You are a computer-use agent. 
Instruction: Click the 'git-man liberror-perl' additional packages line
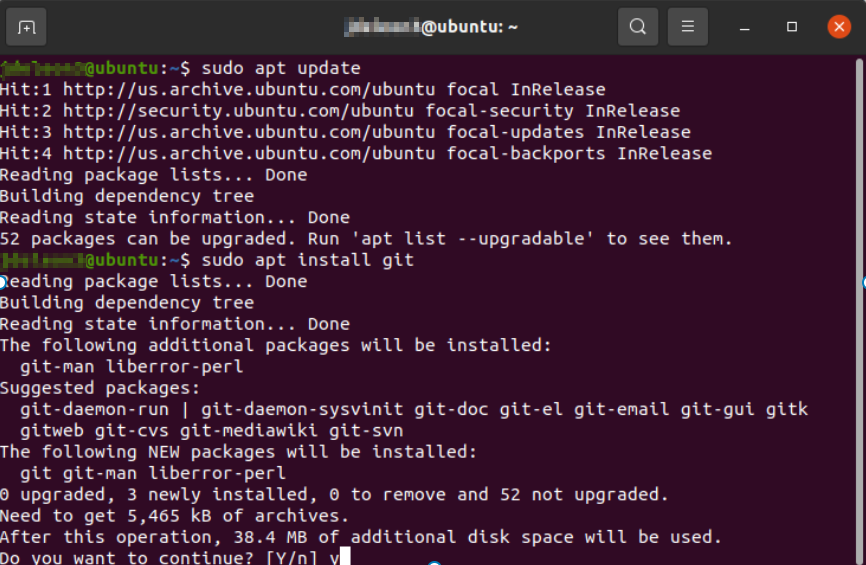click(x=131, y=367)
